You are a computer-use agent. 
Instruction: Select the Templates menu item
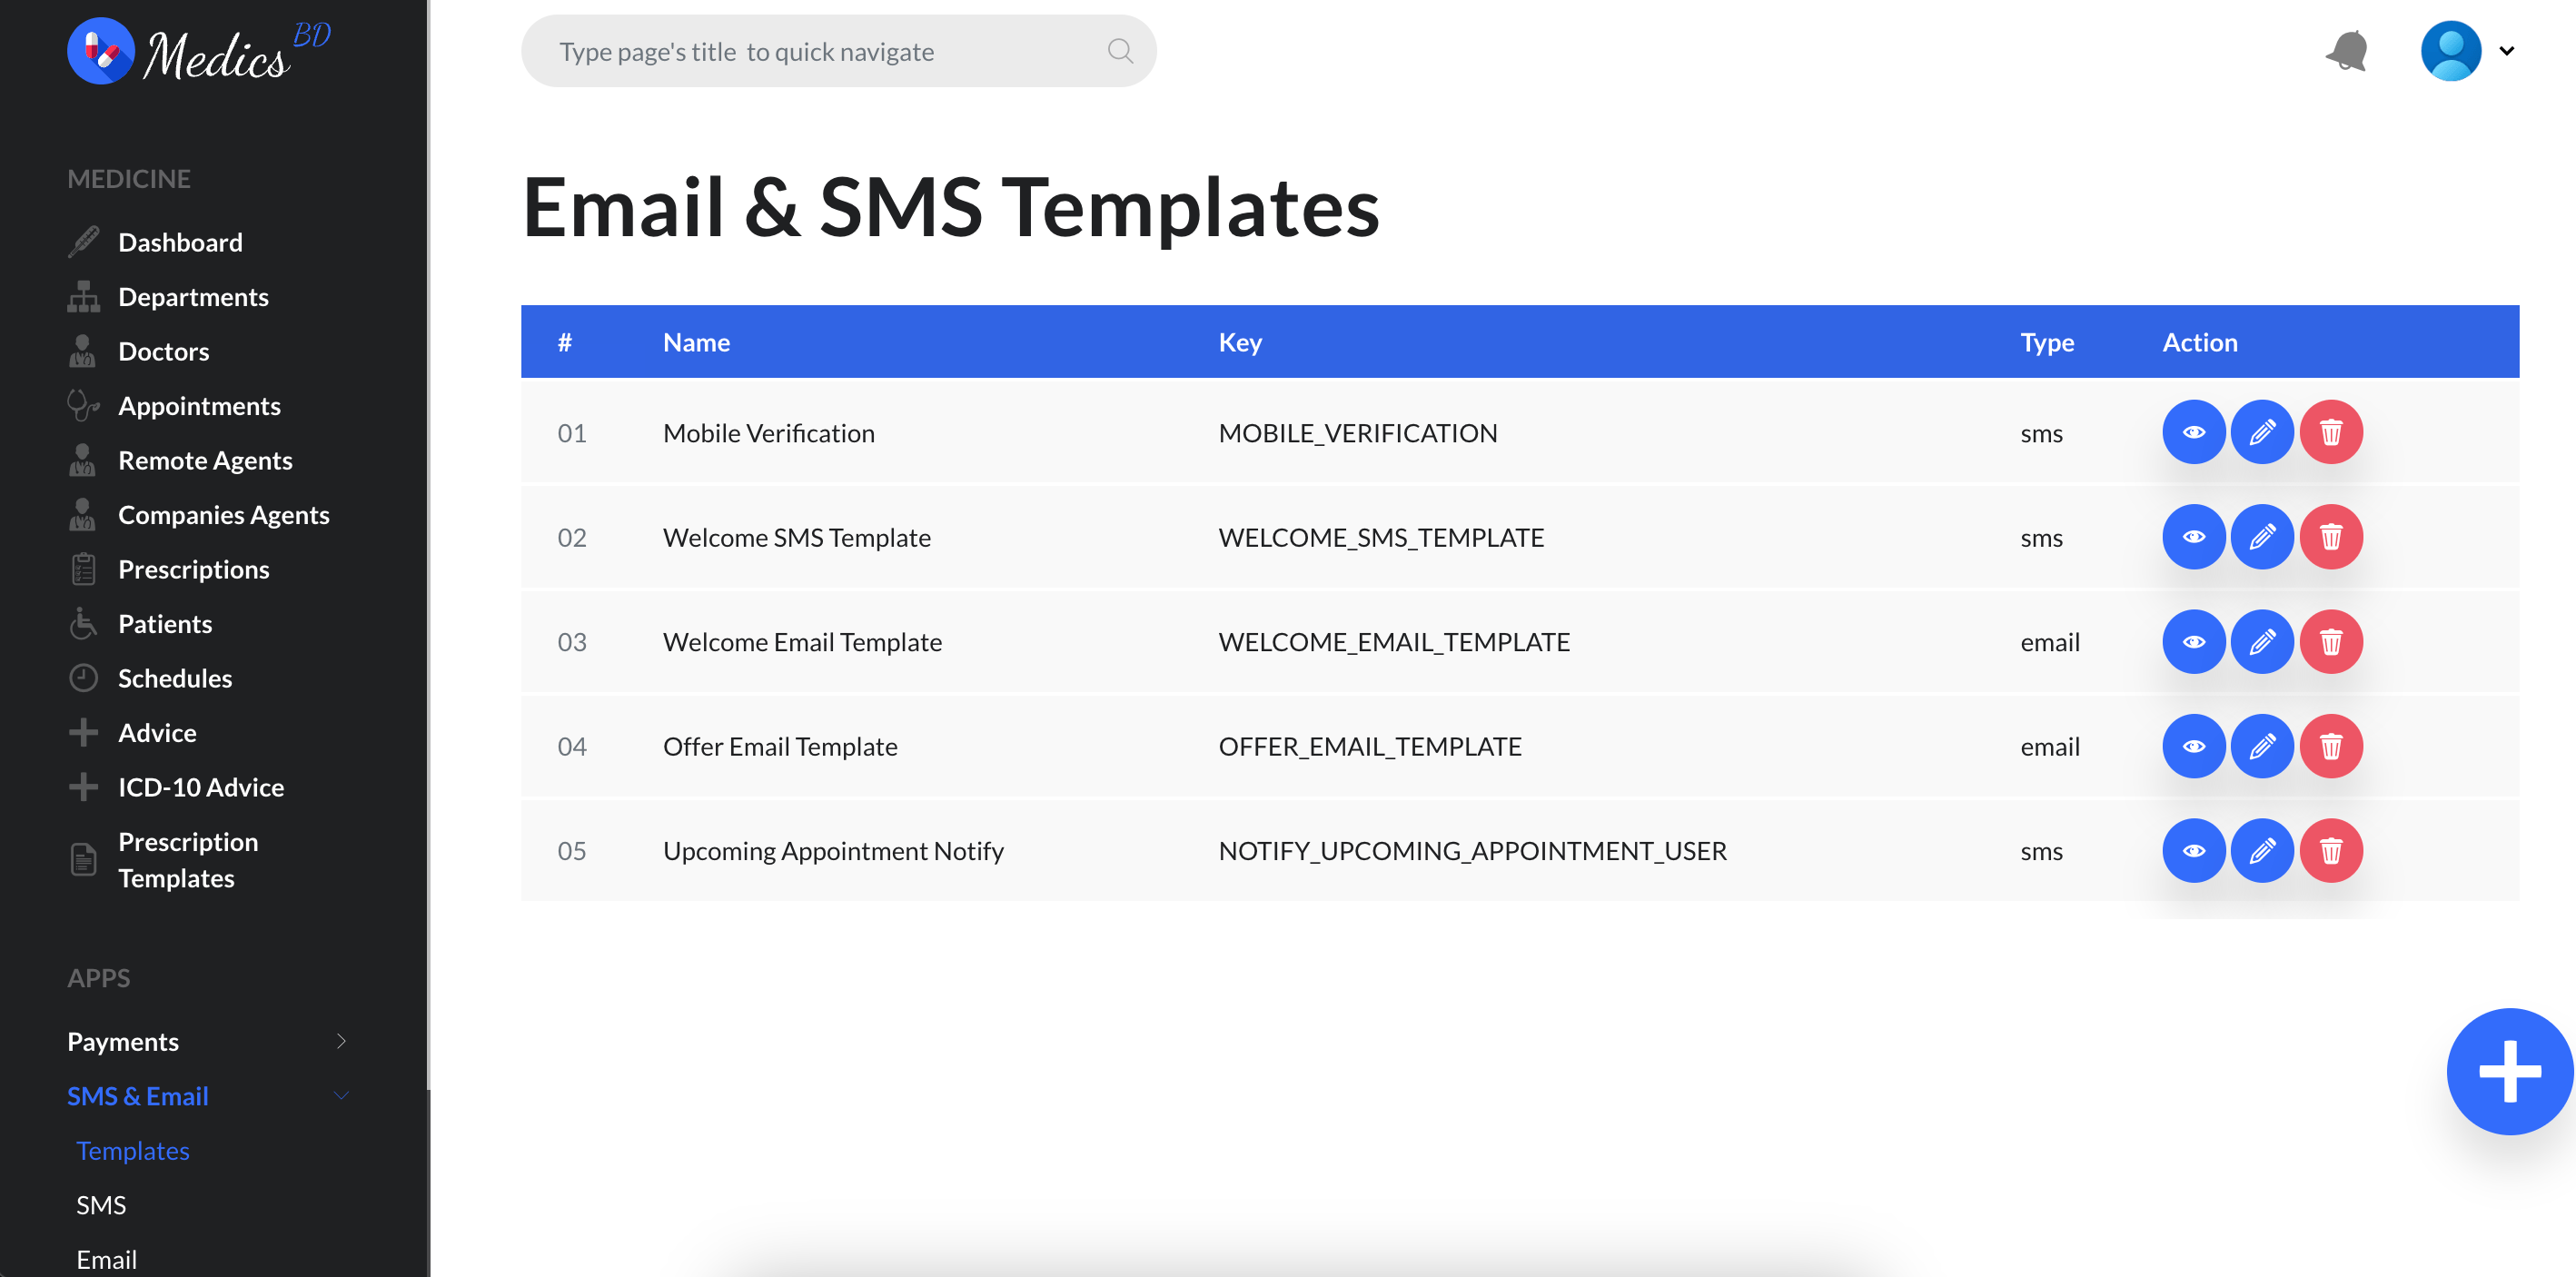pyautogui.click(x=134, y=1149)
